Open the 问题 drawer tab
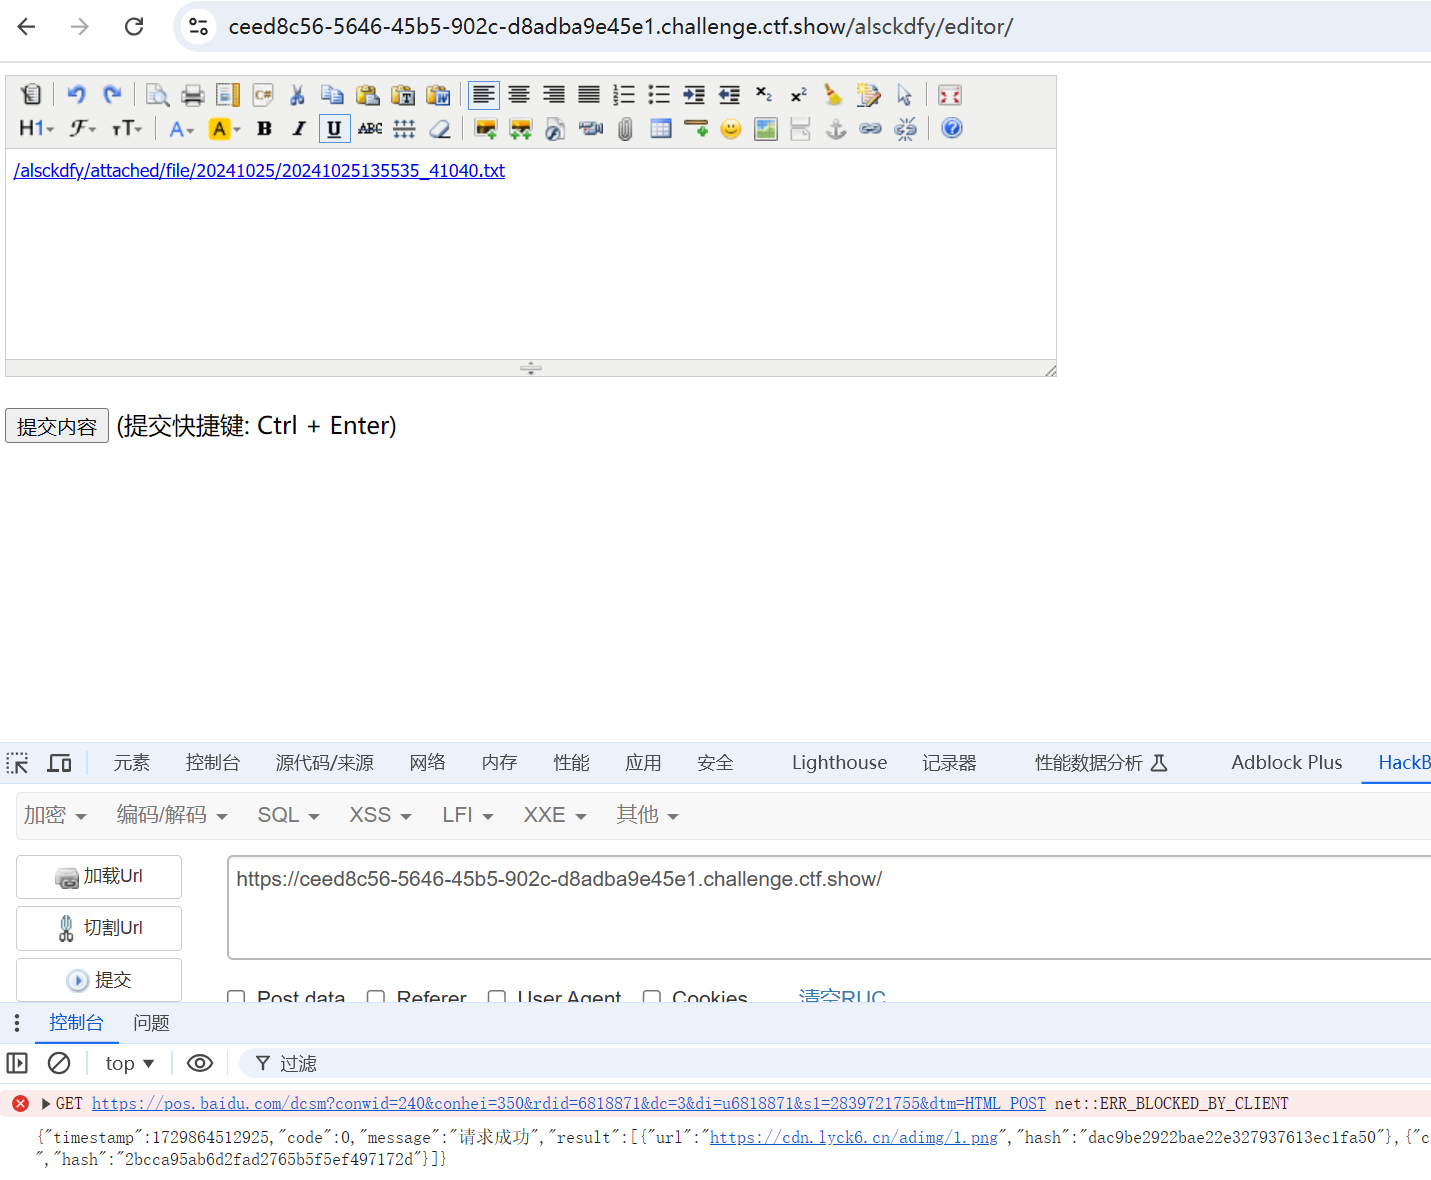 coord(151,1023)
